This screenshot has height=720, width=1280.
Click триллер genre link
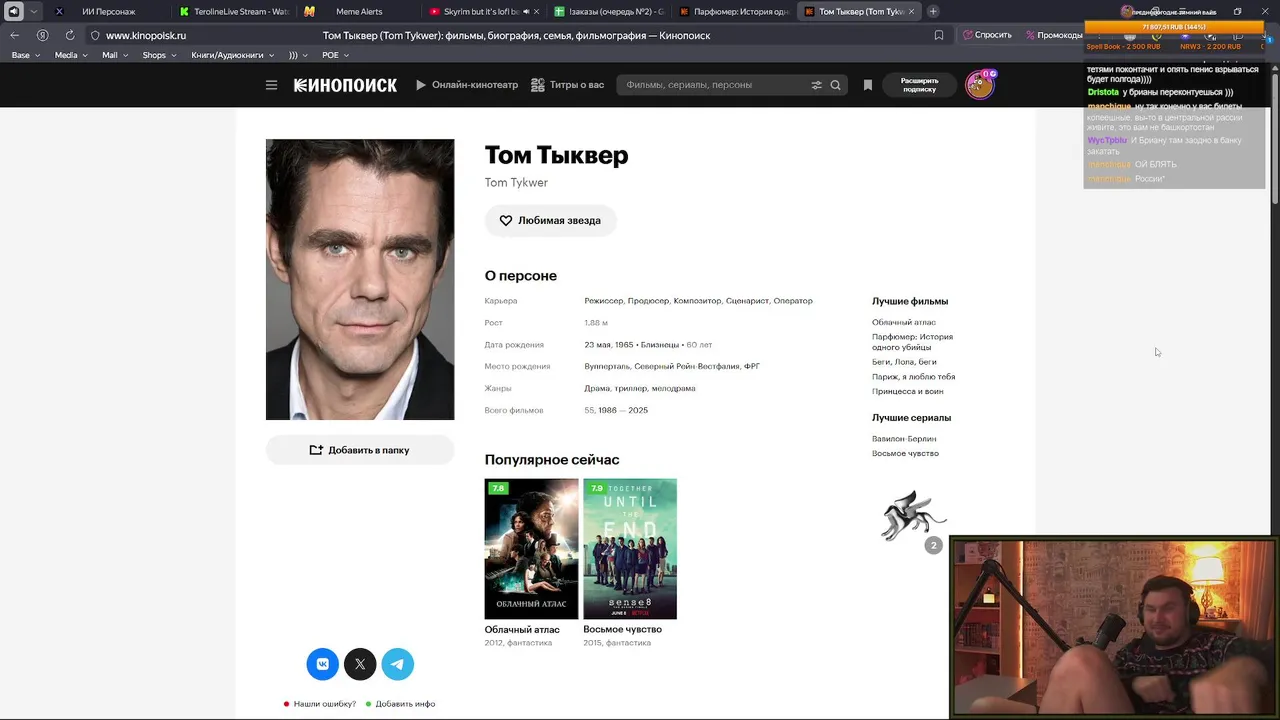[631, 389]
